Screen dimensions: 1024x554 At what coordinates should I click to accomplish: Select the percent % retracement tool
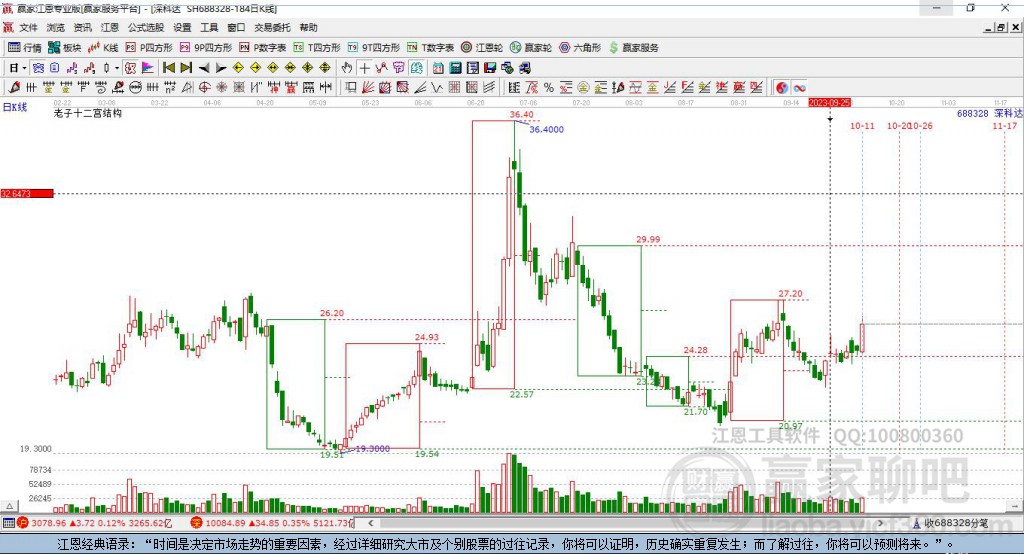549,87
